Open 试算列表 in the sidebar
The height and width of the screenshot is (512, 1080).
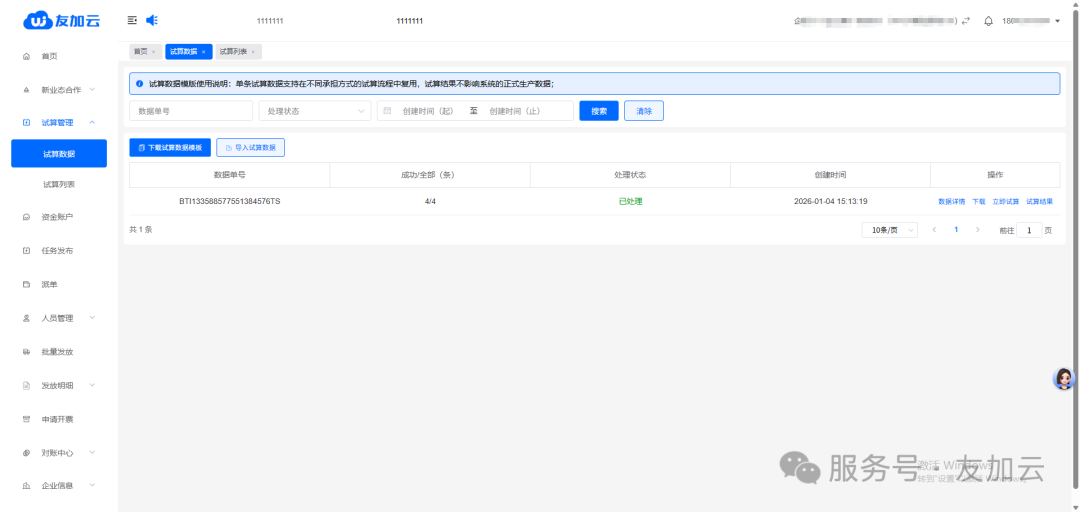pos(59,185)
